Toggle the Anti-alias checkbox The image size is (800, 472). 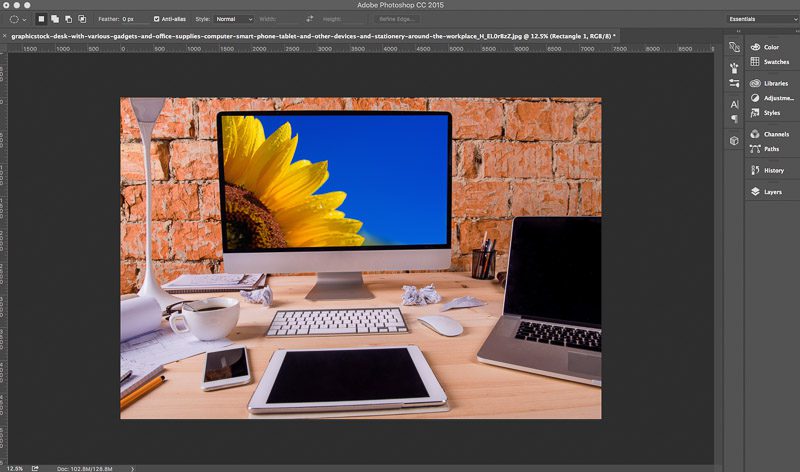pyautogui.click(x=156, y=19)
